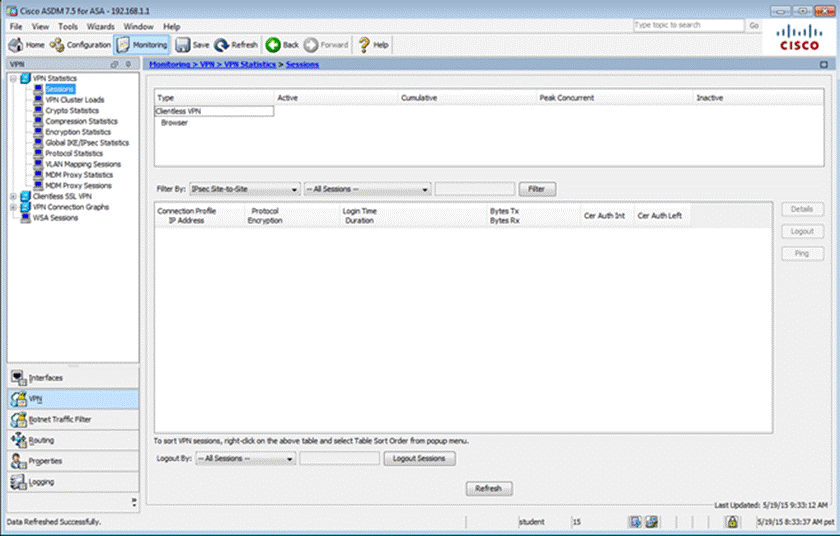Open the Filter By IPsec Site-to-Site dropdown
Image resolution: width=840 pixels, height=536 pixels.
(244, 189)
